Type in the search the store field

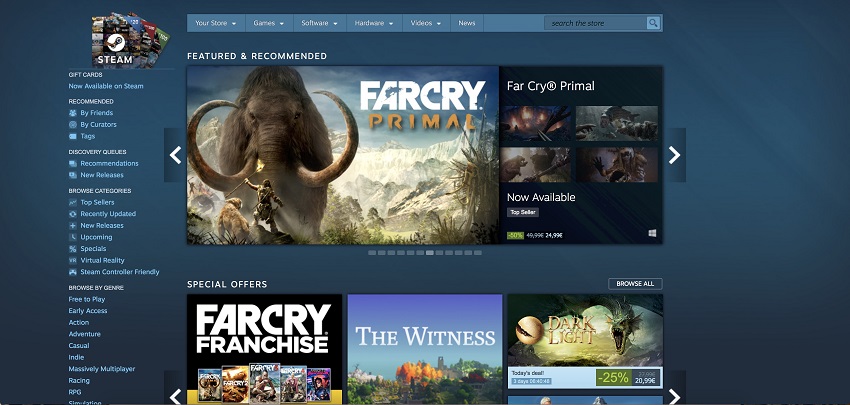[595, 23]
